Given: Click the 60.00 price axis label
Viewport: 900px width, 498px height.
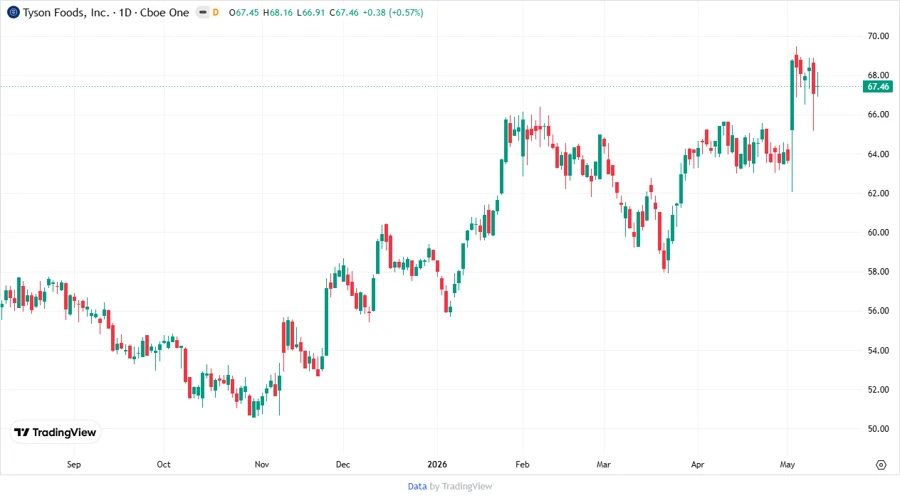Looking at the screenshot, I should point(878,232).
